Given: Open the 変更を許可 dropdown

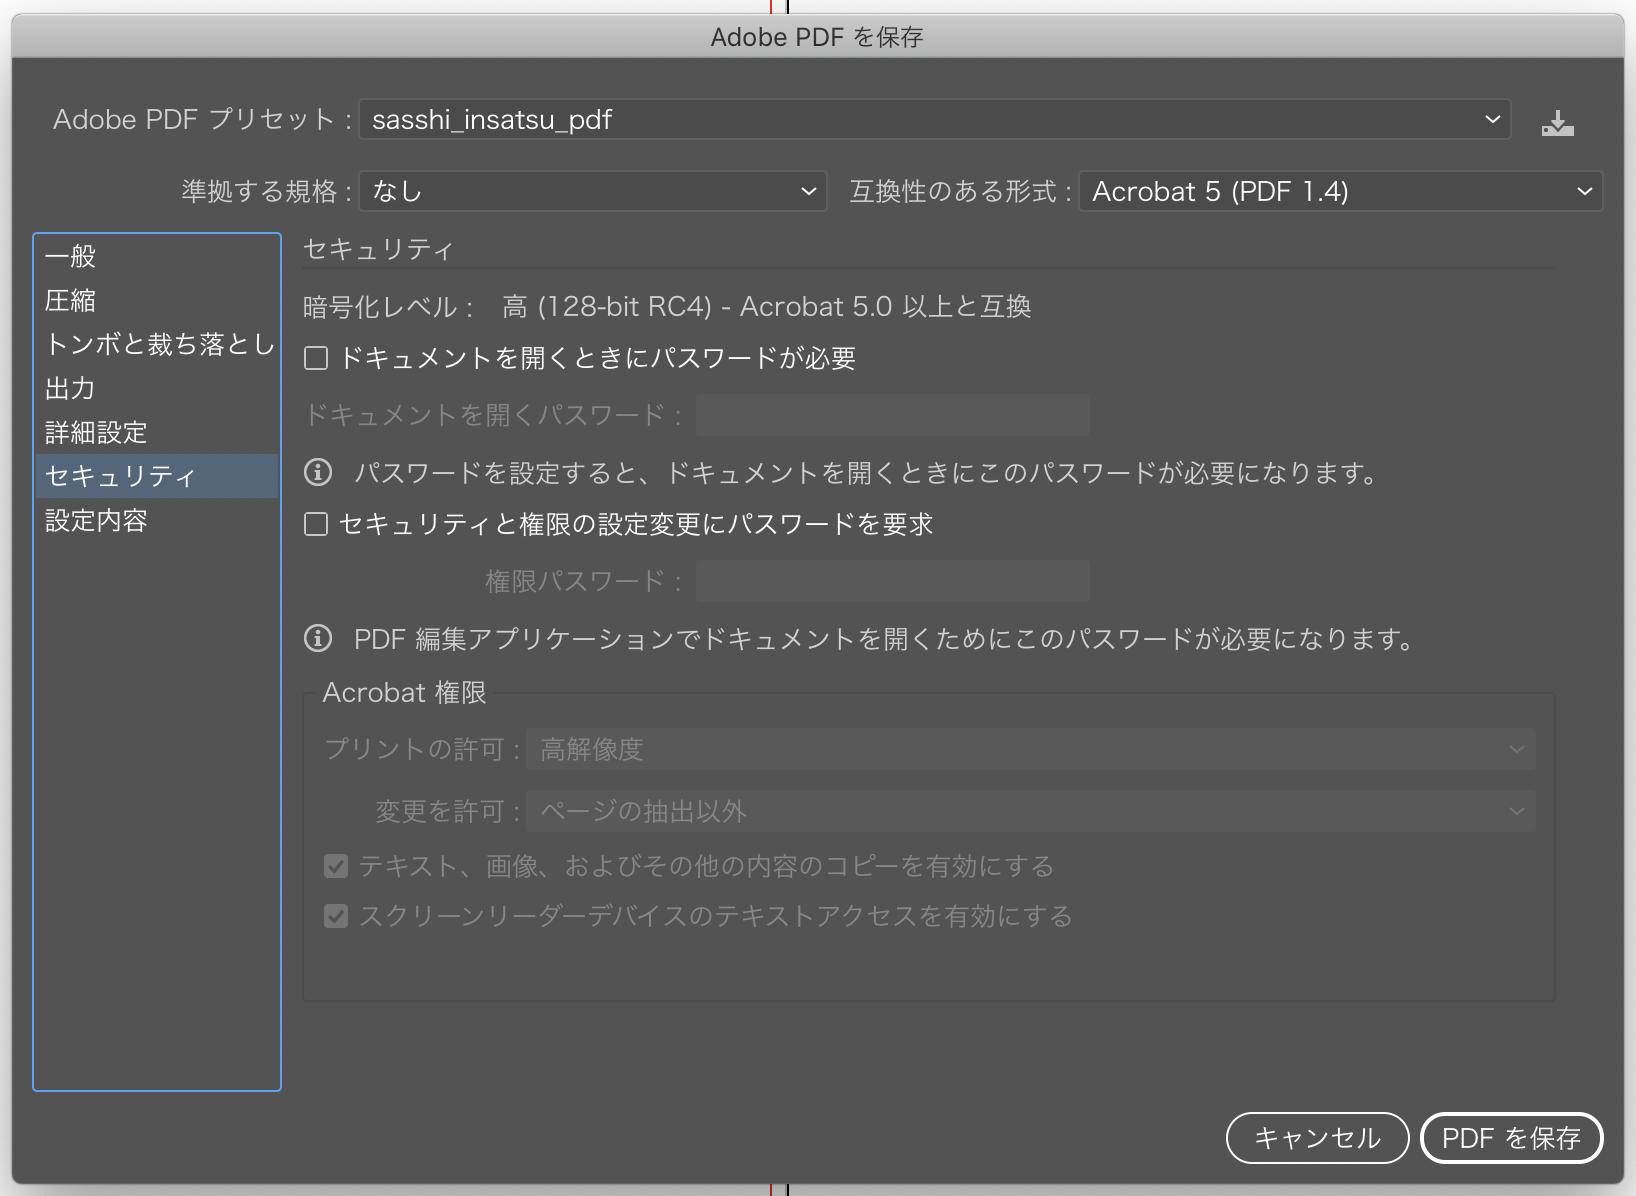Looking at the screenshot, I should click(1030, 811).
